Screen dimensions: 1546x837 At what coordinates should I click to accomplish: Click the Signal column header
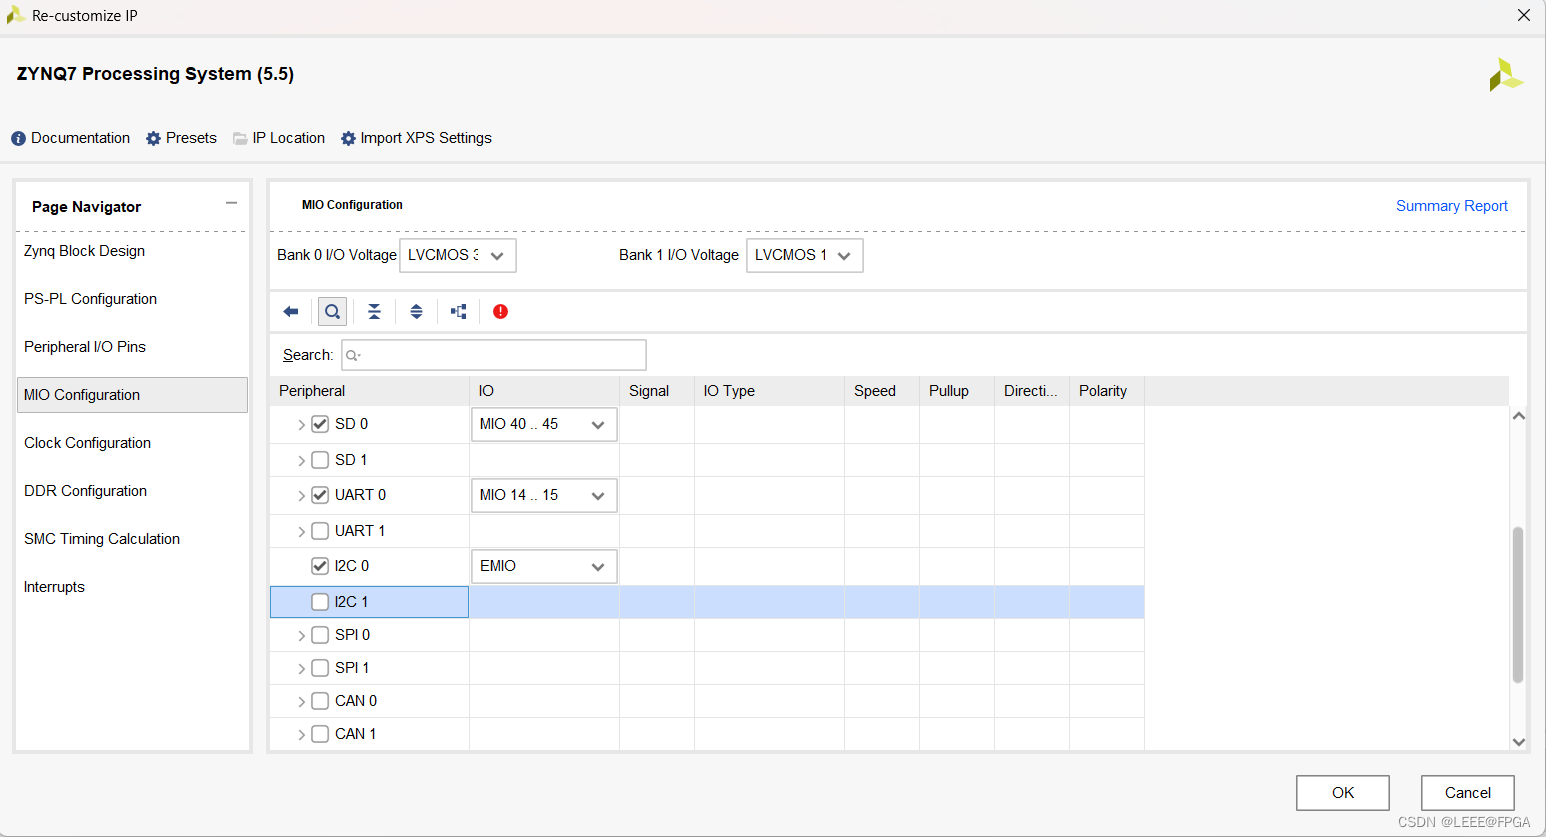coord(657,391)
